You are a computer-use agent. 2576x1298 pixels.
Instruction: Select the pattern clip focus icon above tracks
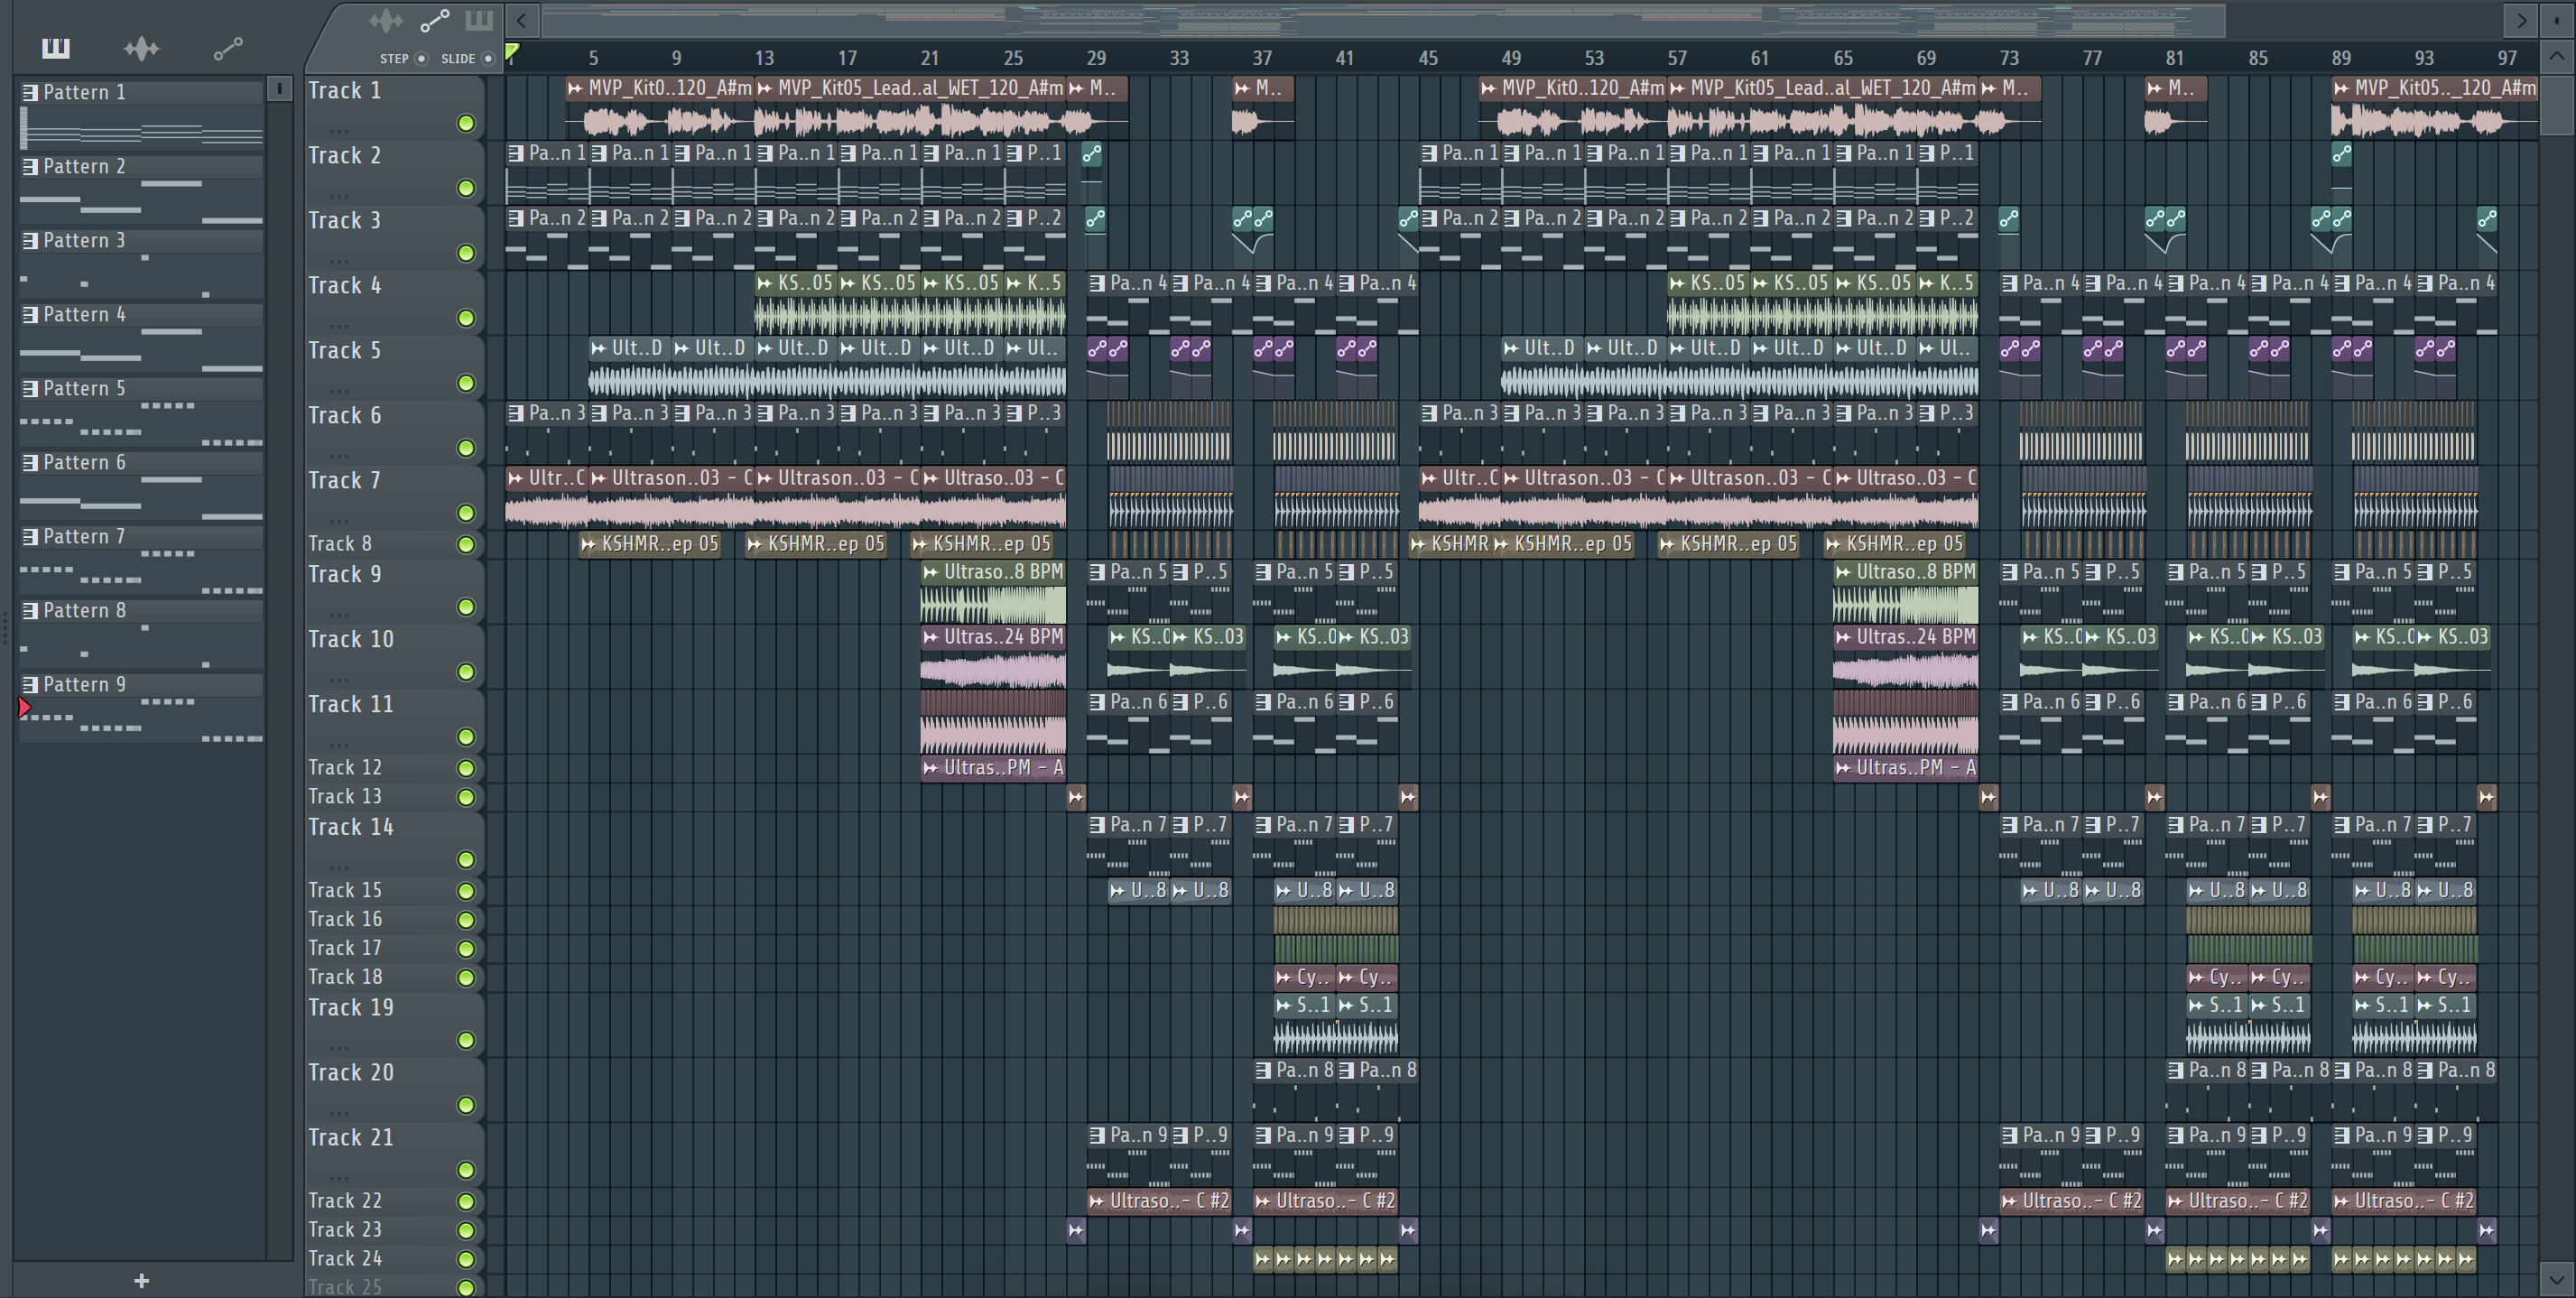pos(479,20)
